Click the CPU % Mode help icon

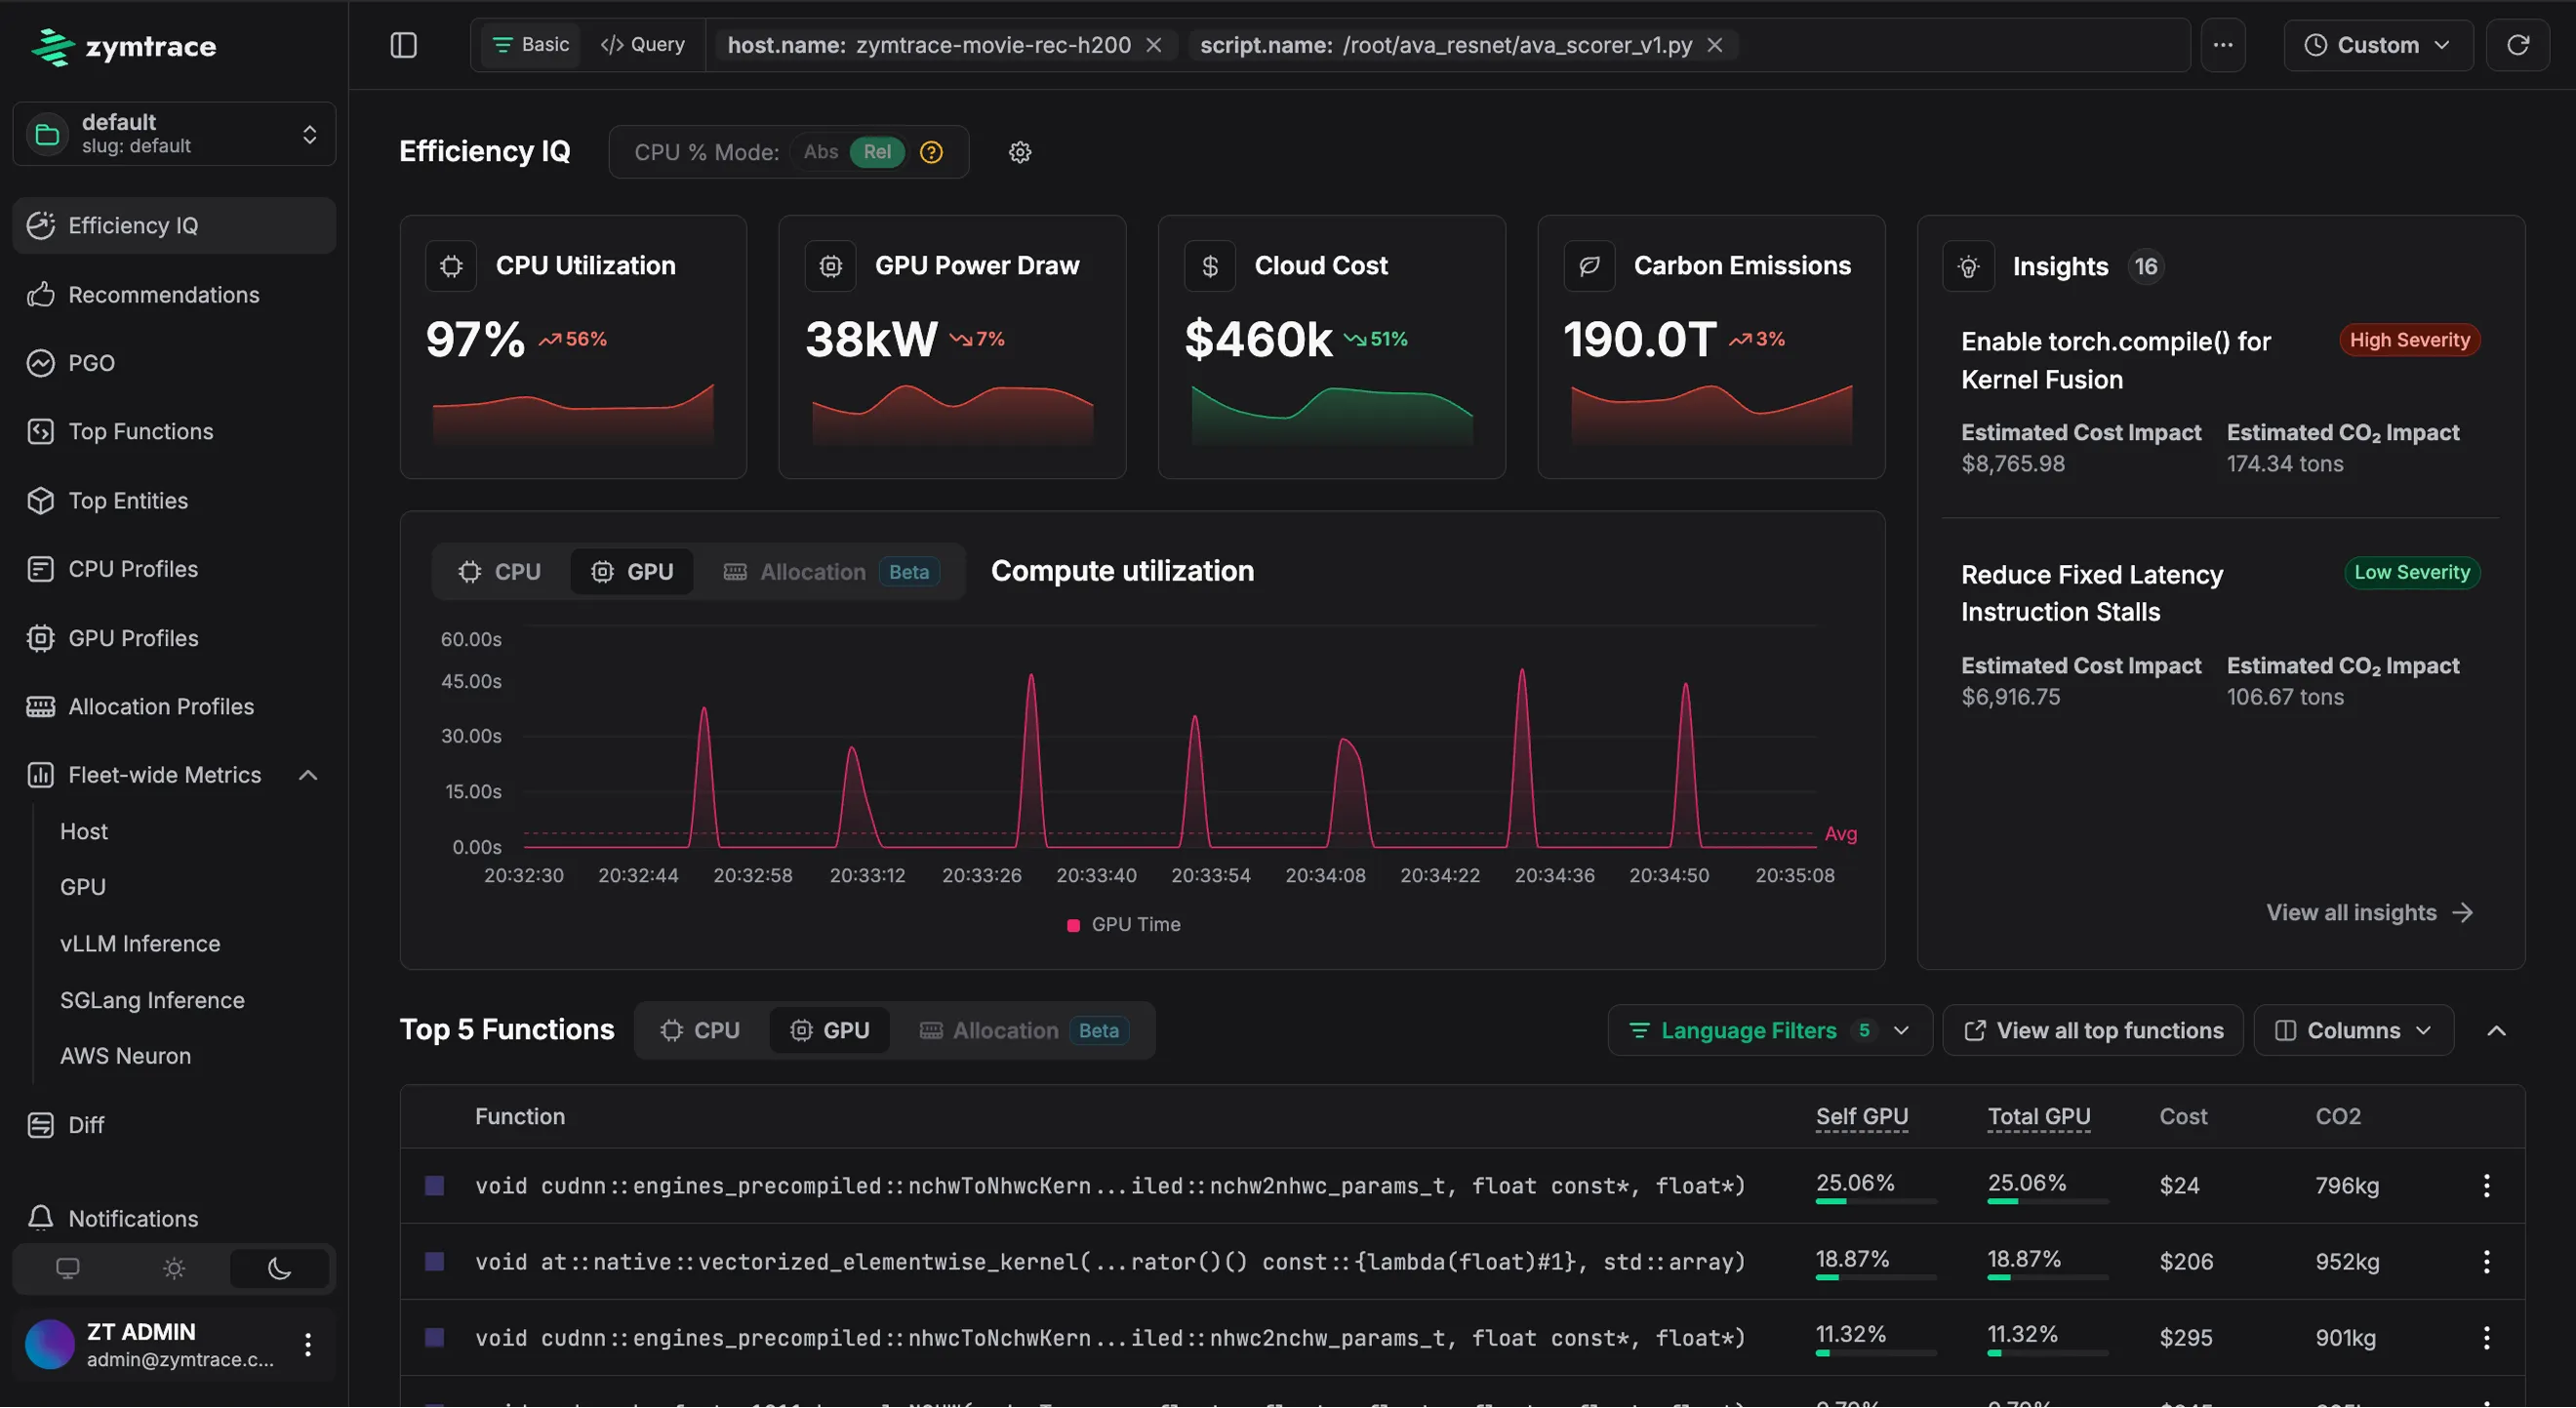931,152
